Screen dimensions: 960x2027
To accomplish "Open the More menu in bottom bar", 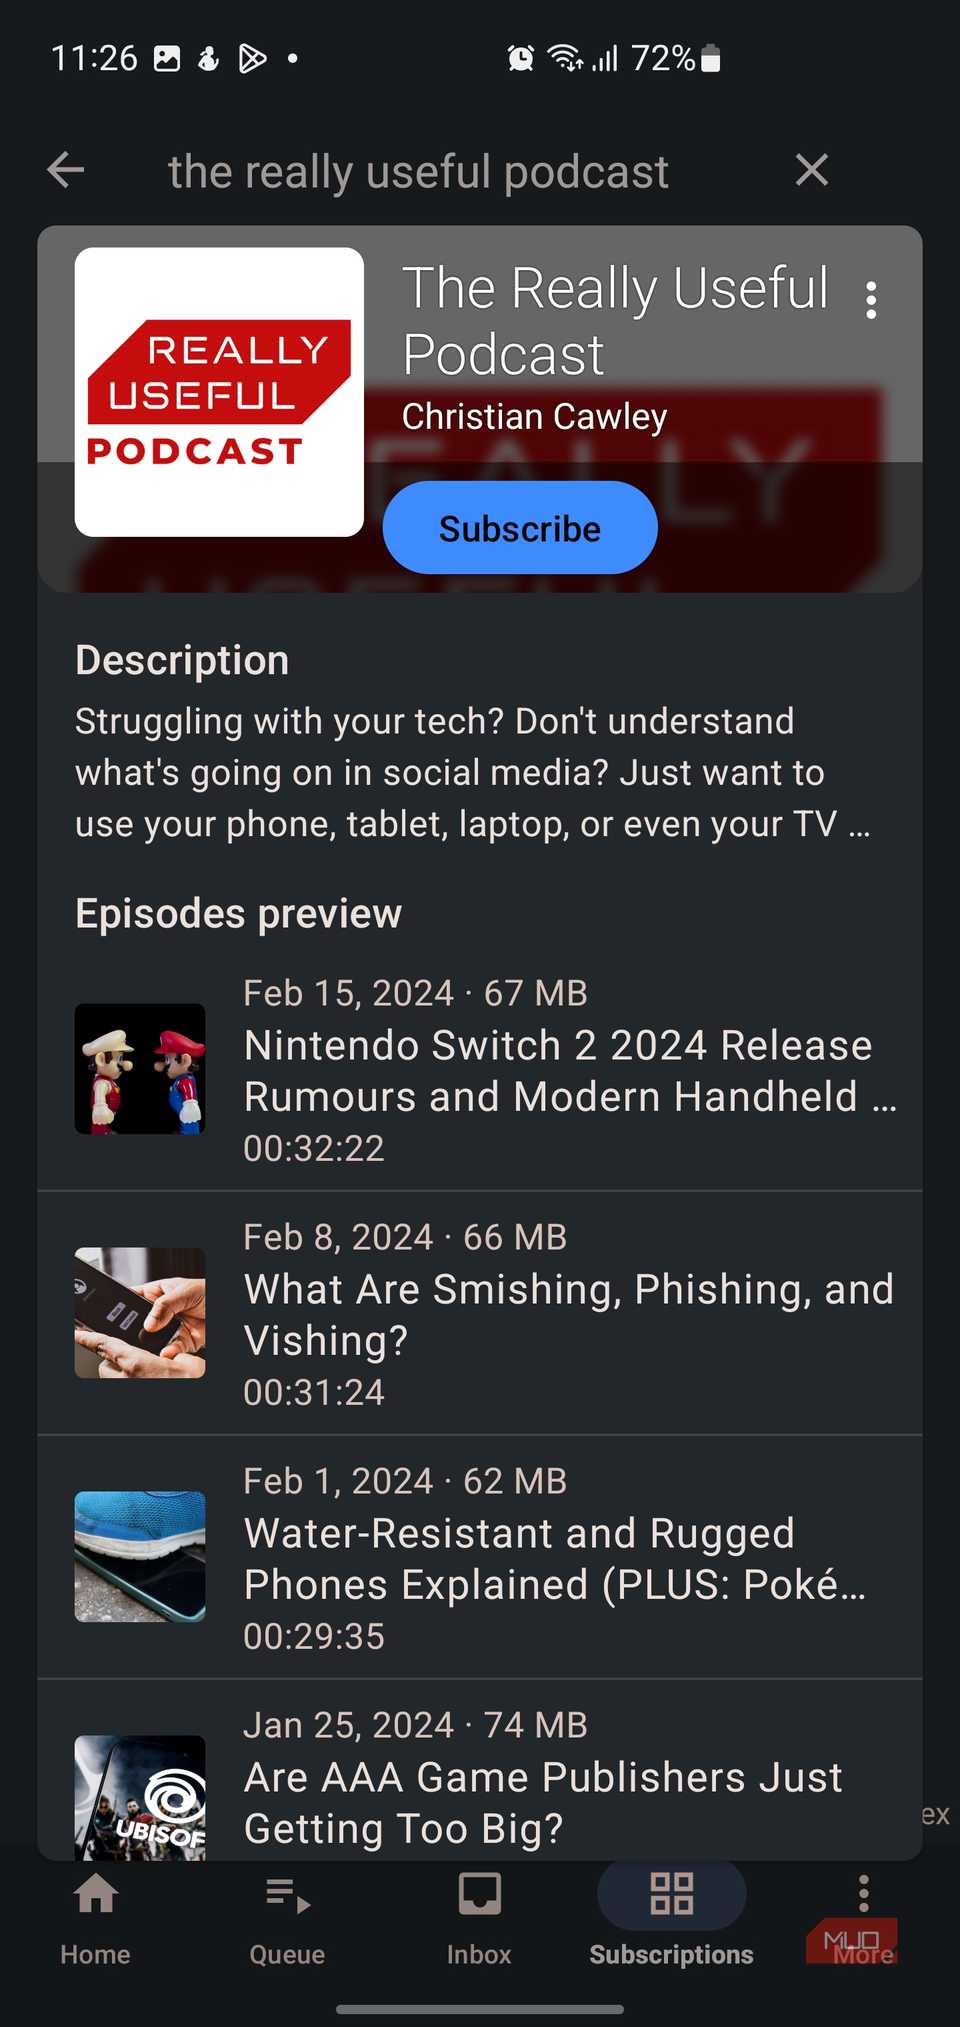I will click(x=864, y=1919).
